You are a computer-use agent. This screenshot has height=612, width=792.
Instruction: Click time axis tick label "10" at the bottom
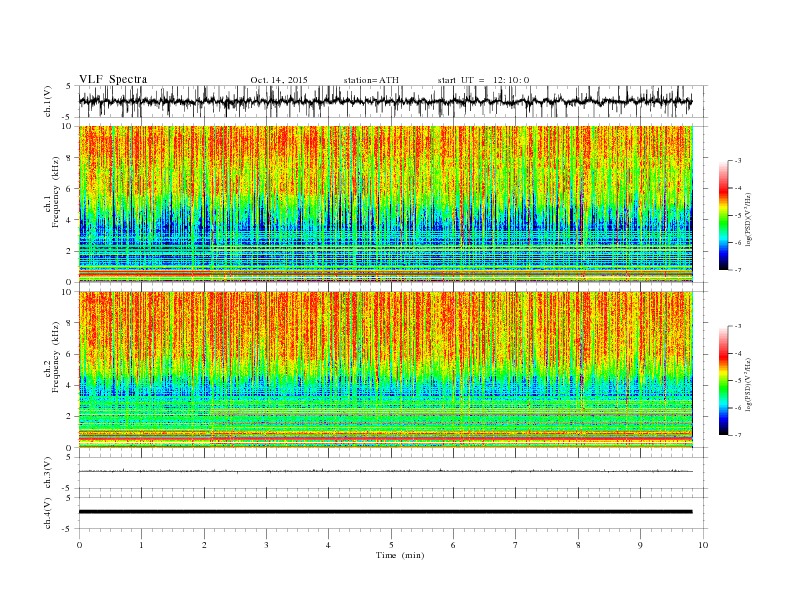tap(703, 545)
